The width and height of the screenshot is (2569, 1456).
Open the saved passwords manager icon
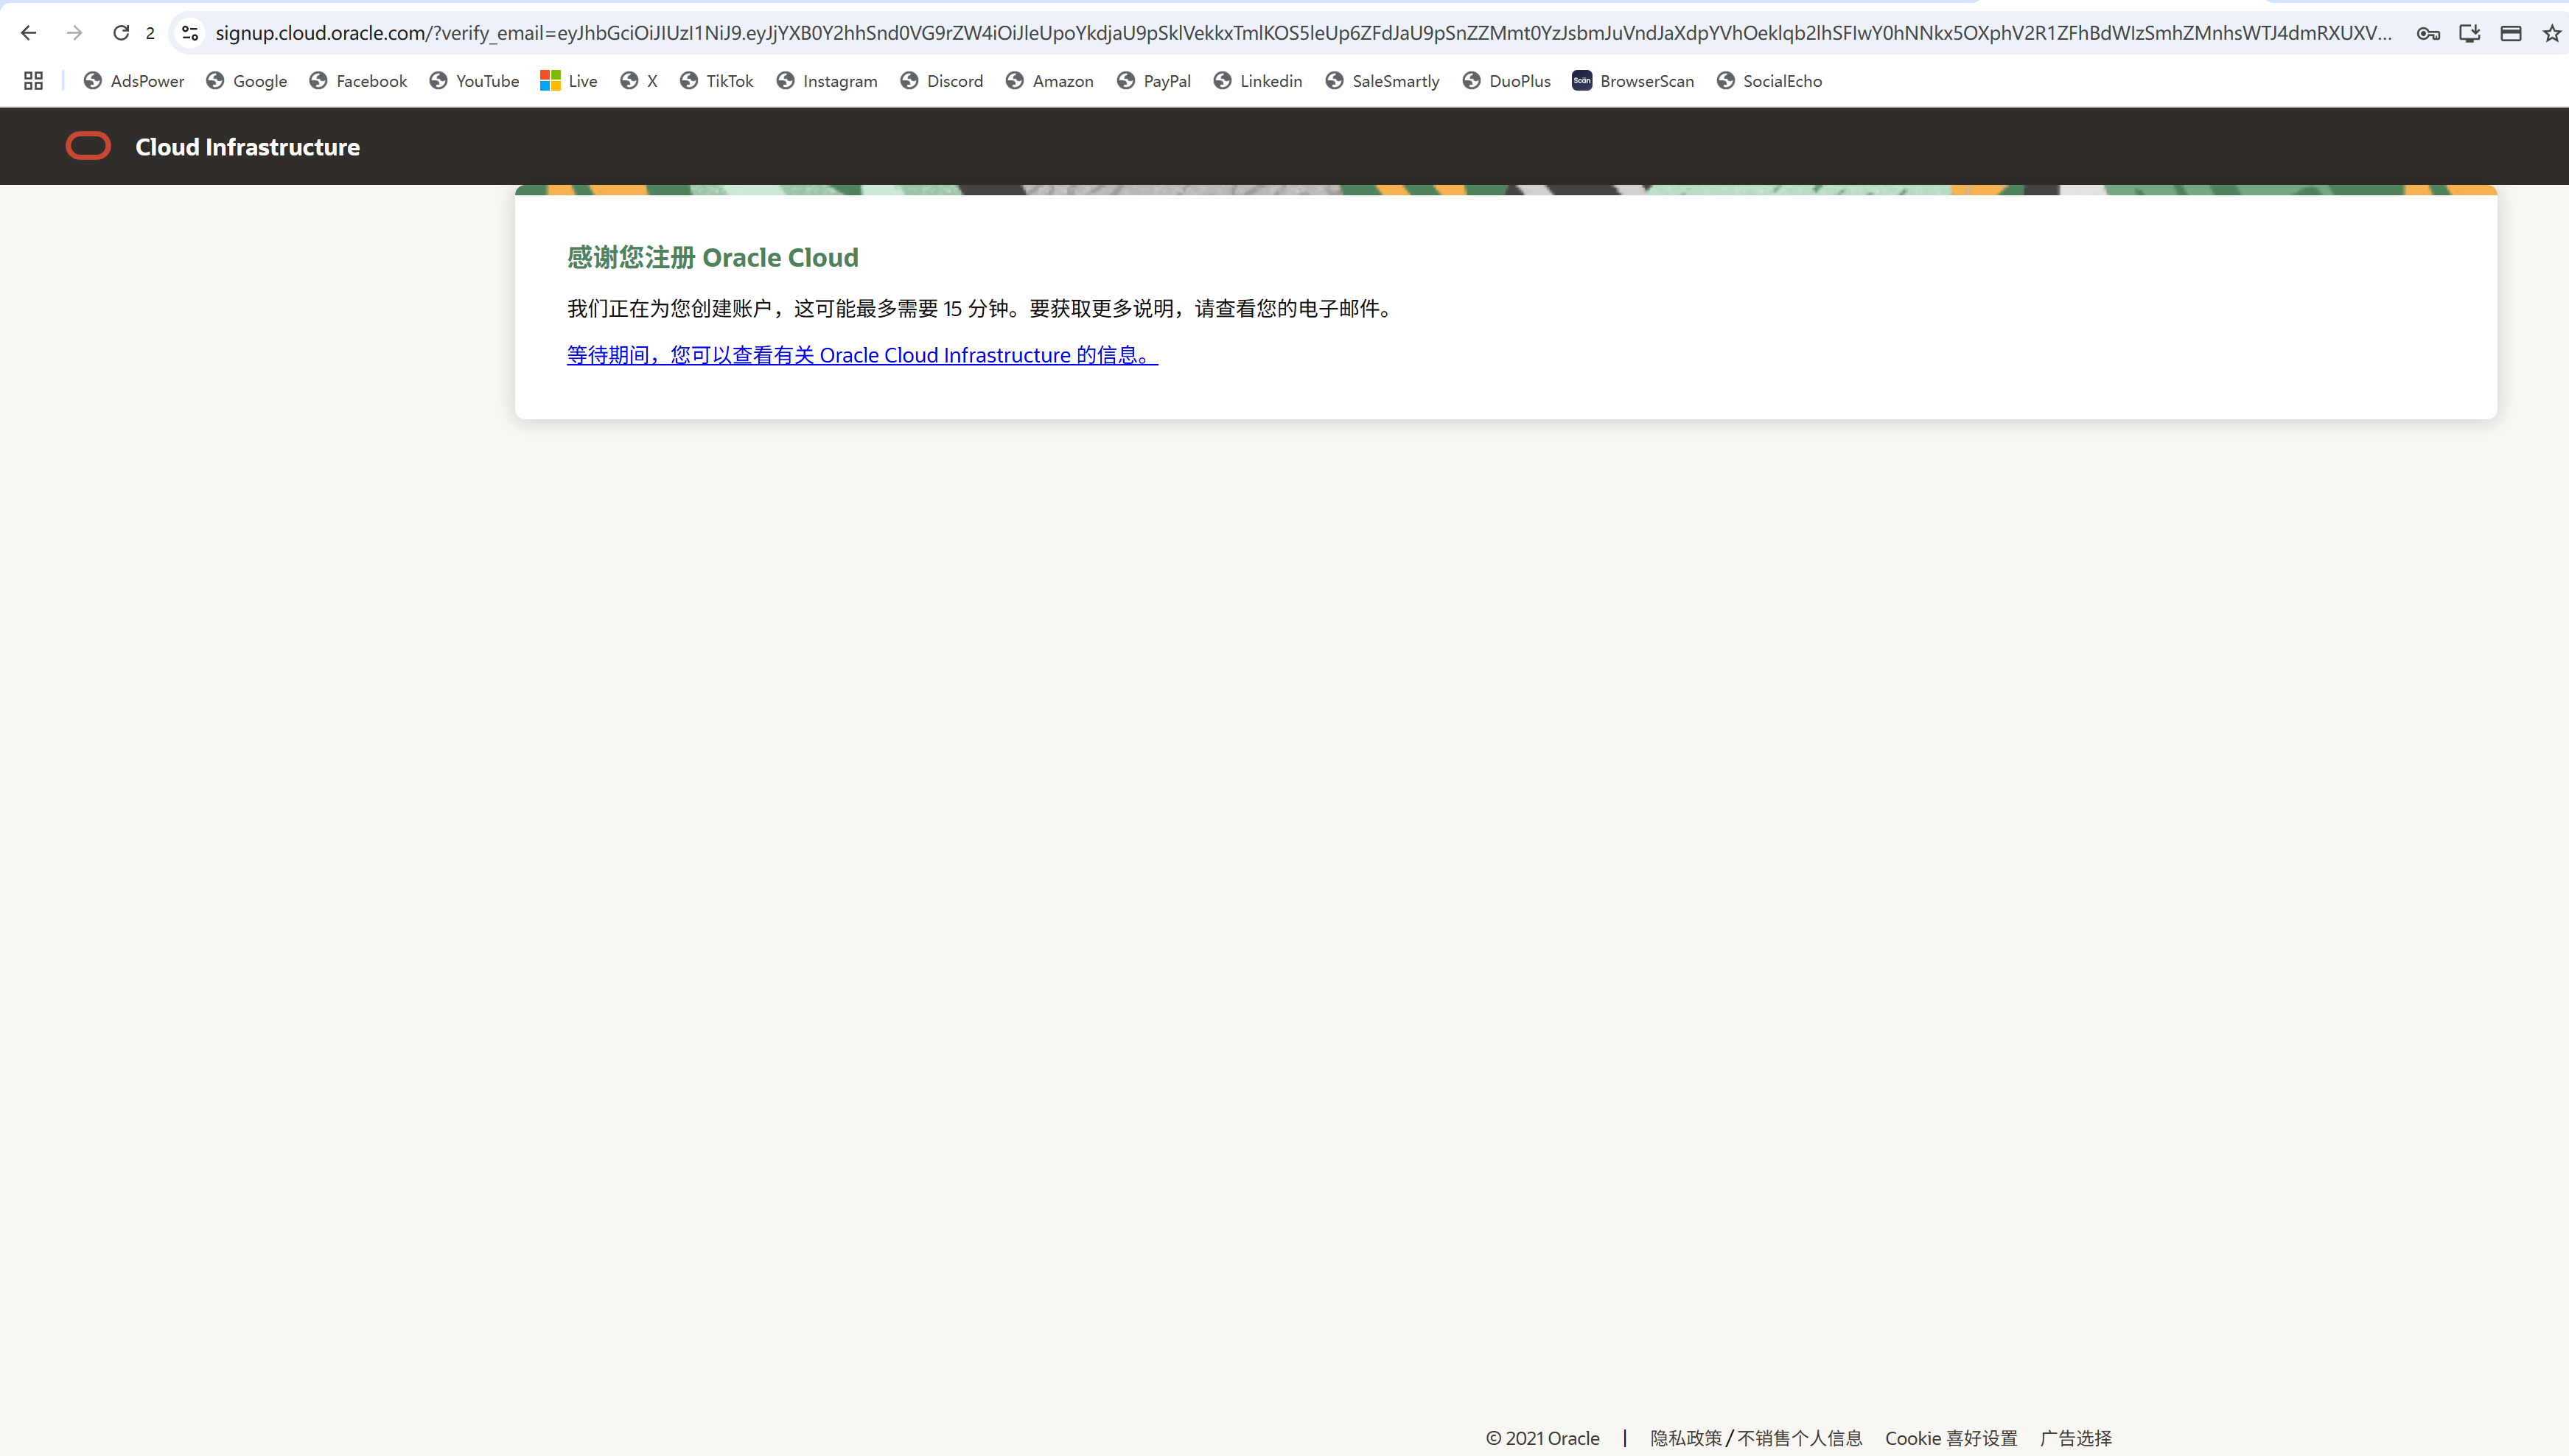pyautogui.click(x=2428, y=32)
